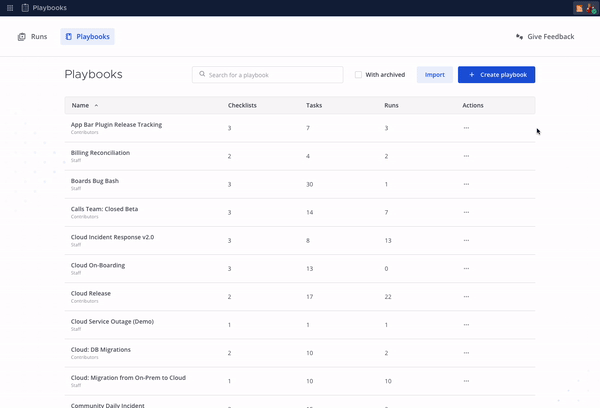This screenshot has height=408, width=600.
Task: Click the search magnifier icon
Action: coord(202,74)
